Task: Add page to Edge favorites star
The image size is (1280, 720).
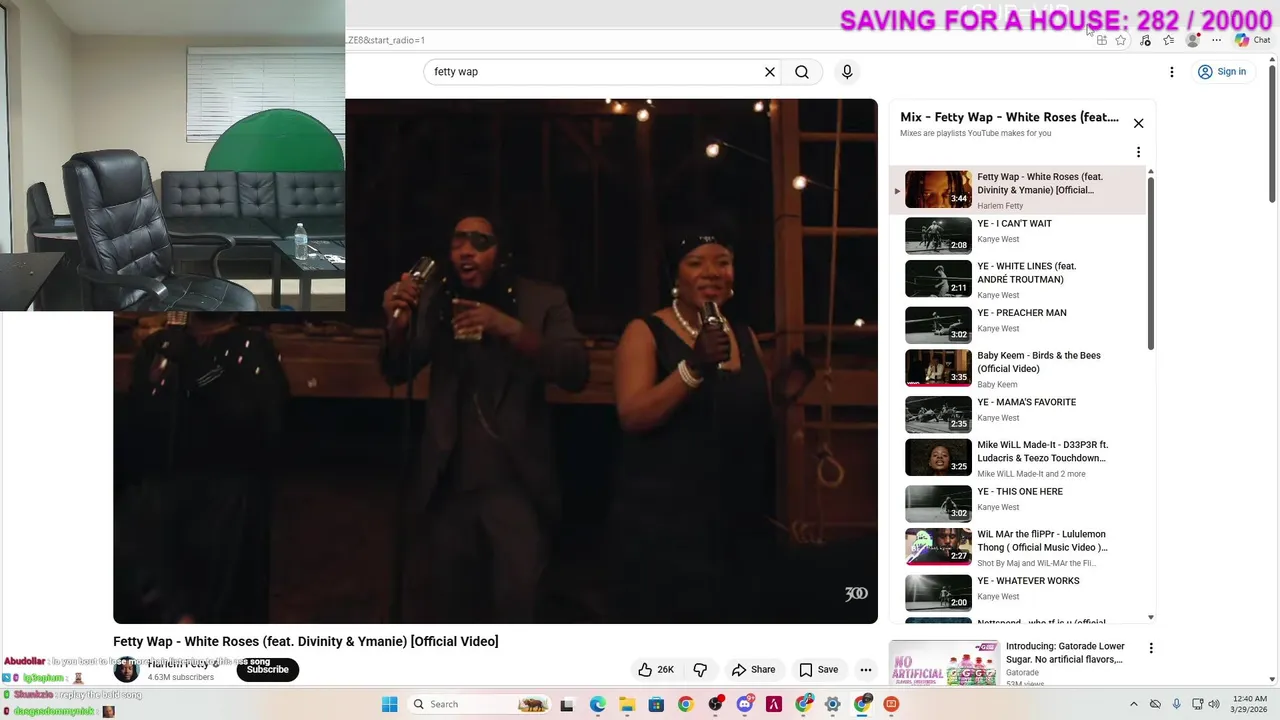Action: tap(1121, 40)
